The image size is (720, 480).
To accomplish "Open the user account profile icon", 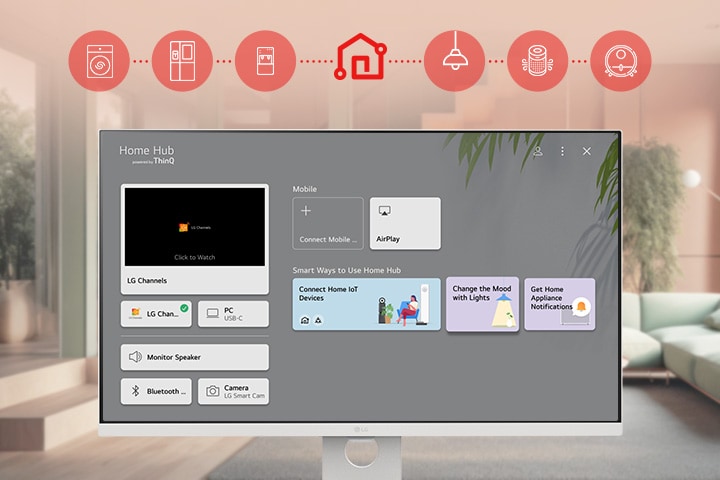I will tap(538, 151).
